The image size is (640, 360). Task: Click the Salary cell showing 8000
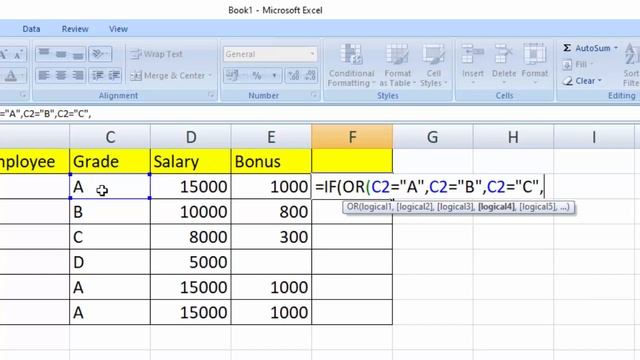coord(191,237)
